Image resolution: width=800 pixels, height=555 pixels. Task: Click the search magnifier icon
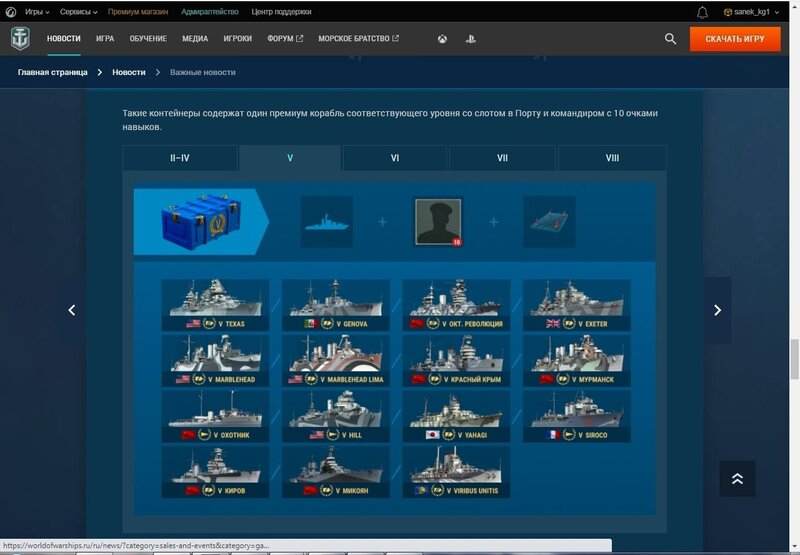[670, 39]
